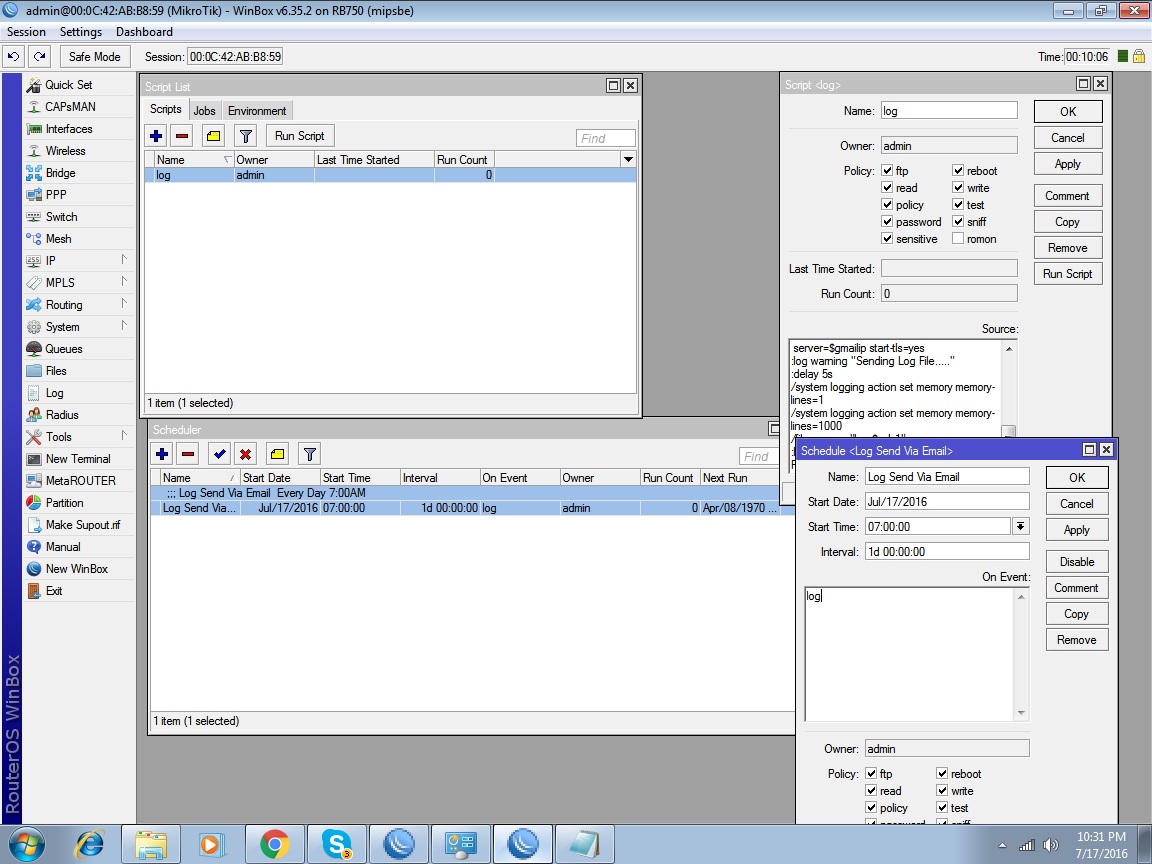Click the Interval field in Schedule window

[x=947, y=552]
